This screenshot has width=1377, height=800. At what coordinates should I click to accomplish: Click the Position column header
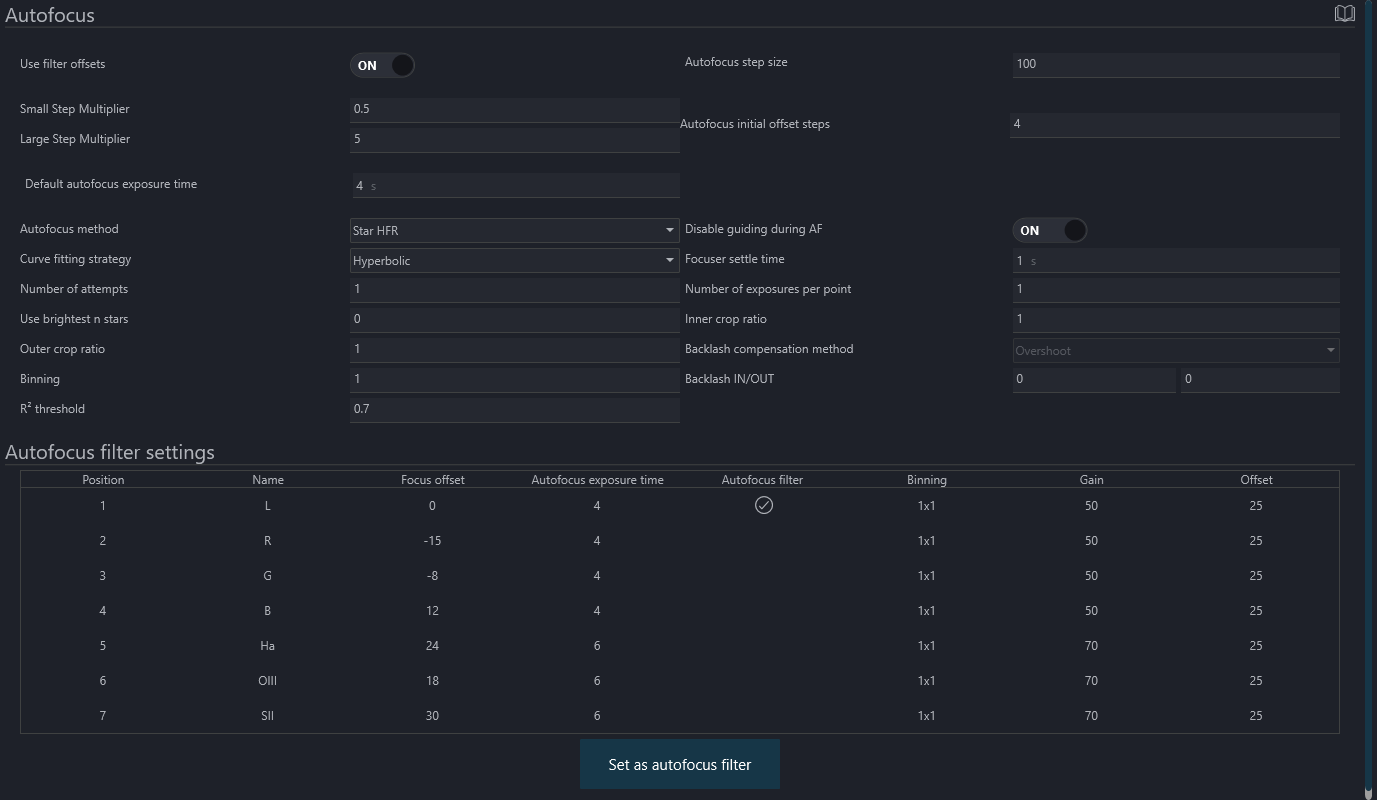(x=103, y=480)
